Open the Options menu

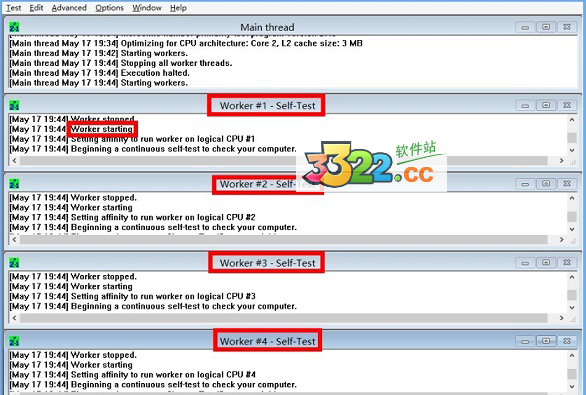click(109, 7)
